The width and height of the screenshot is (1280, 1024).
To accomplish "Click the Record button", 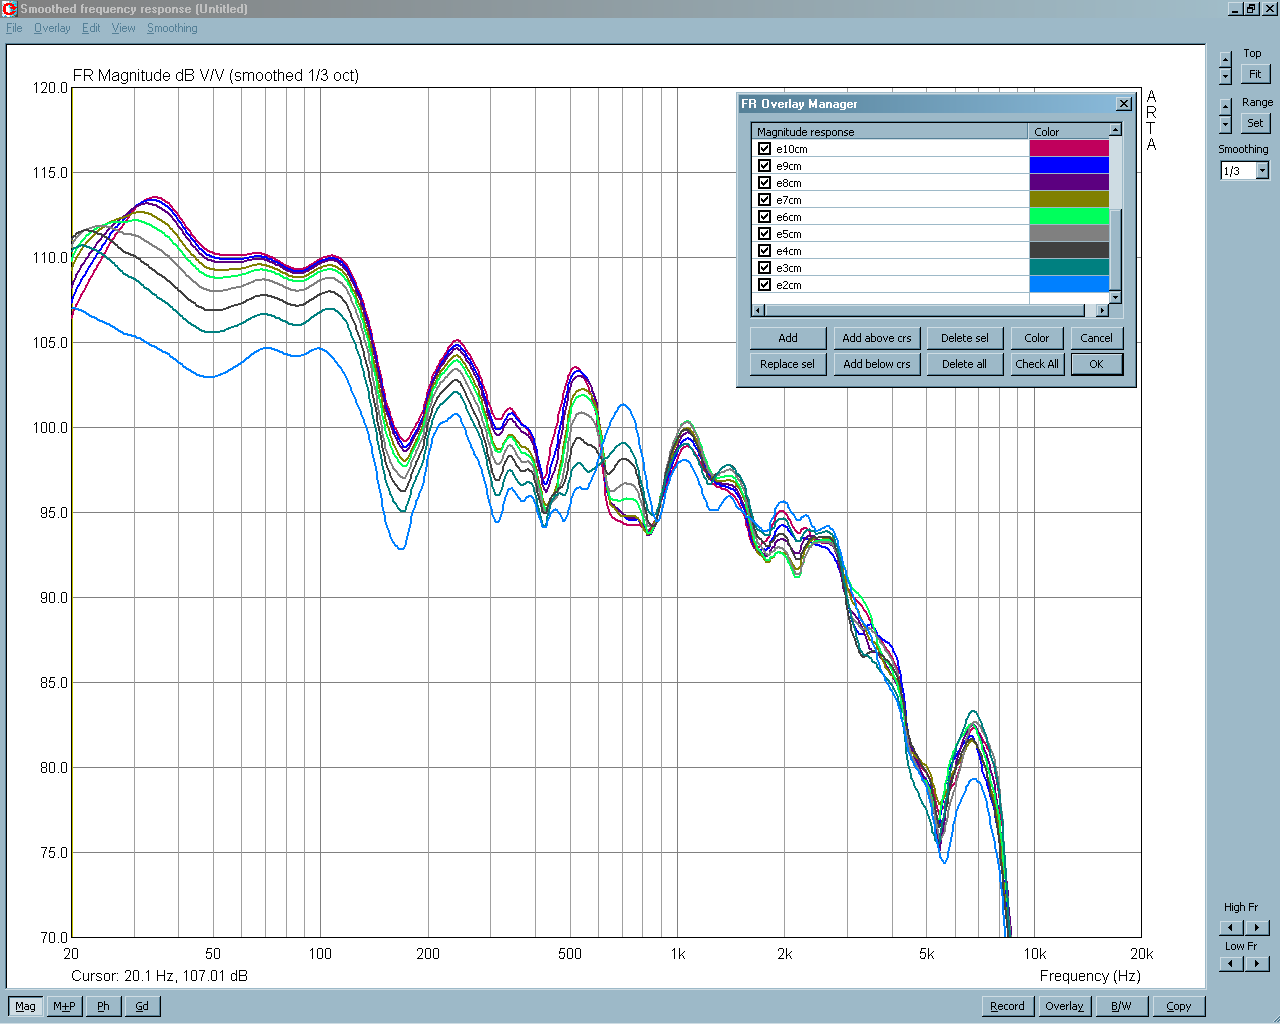I will coord(1007,1006).
